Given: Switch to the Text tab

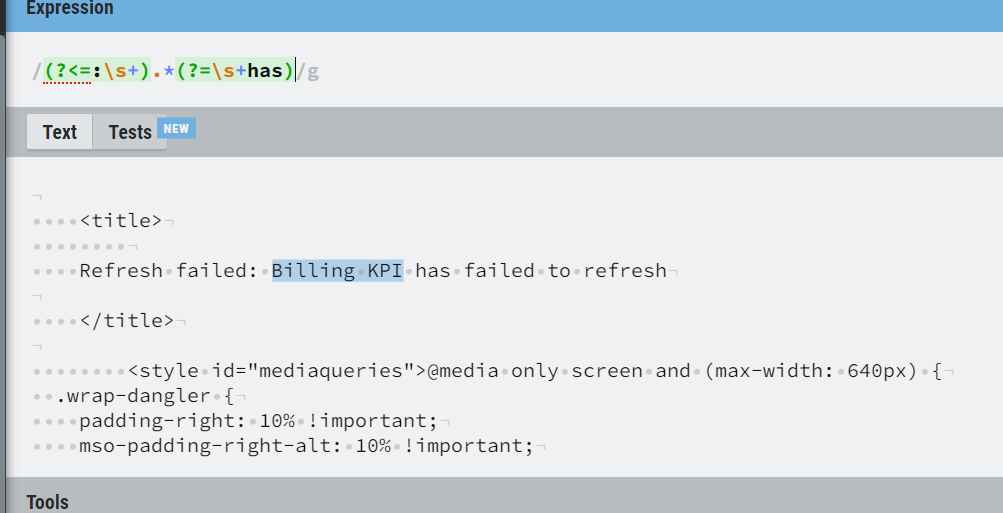Looking at the screenshot, I should (59, 132).
